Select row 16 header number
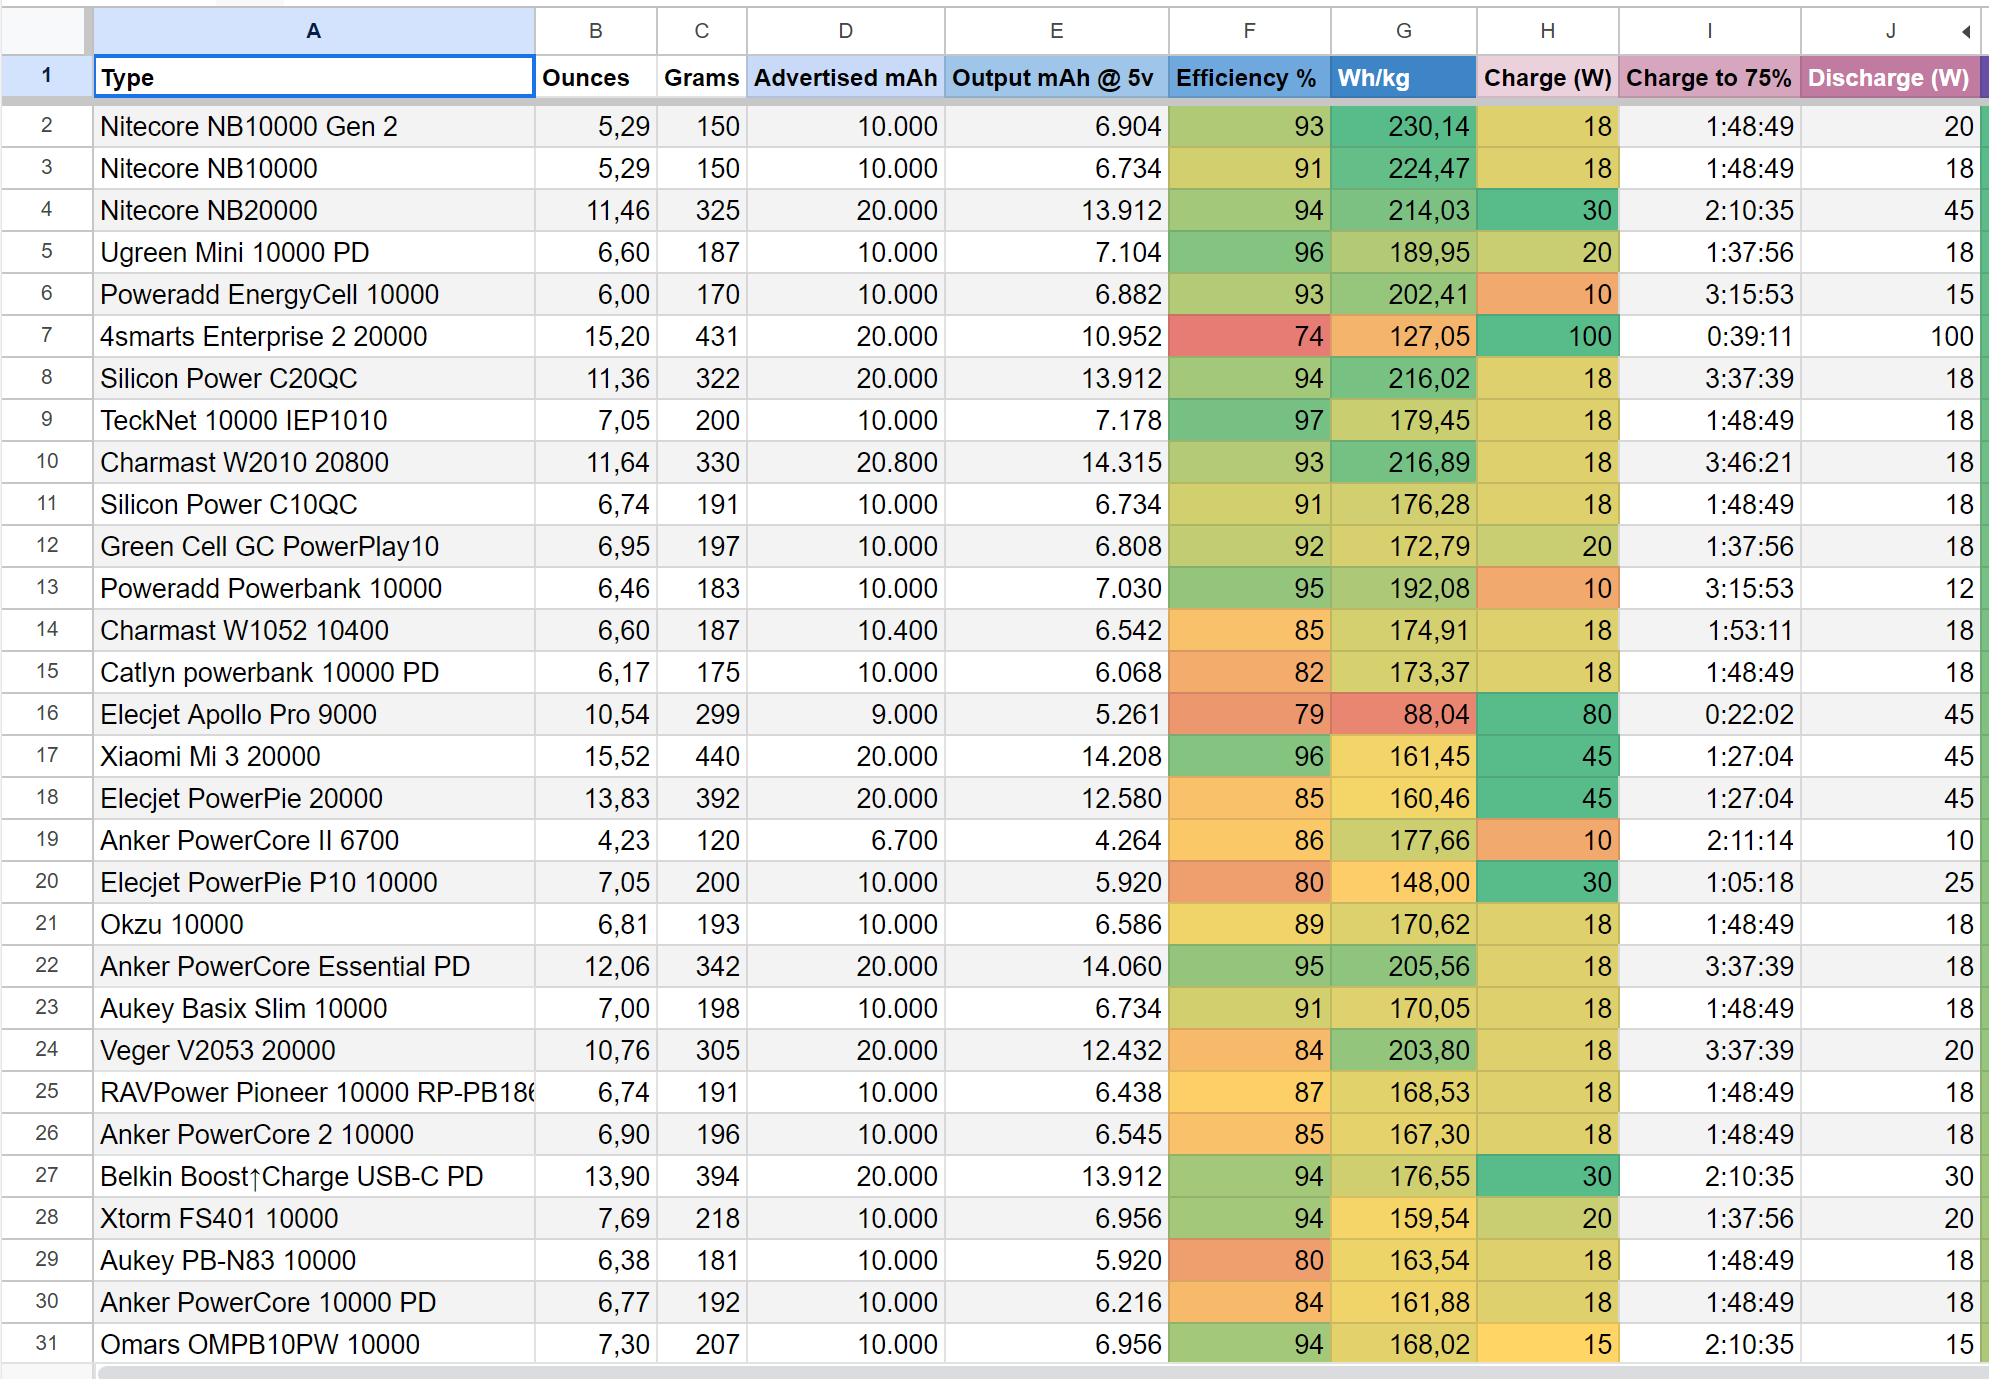1989x1379 pixels. coord(46,713)
